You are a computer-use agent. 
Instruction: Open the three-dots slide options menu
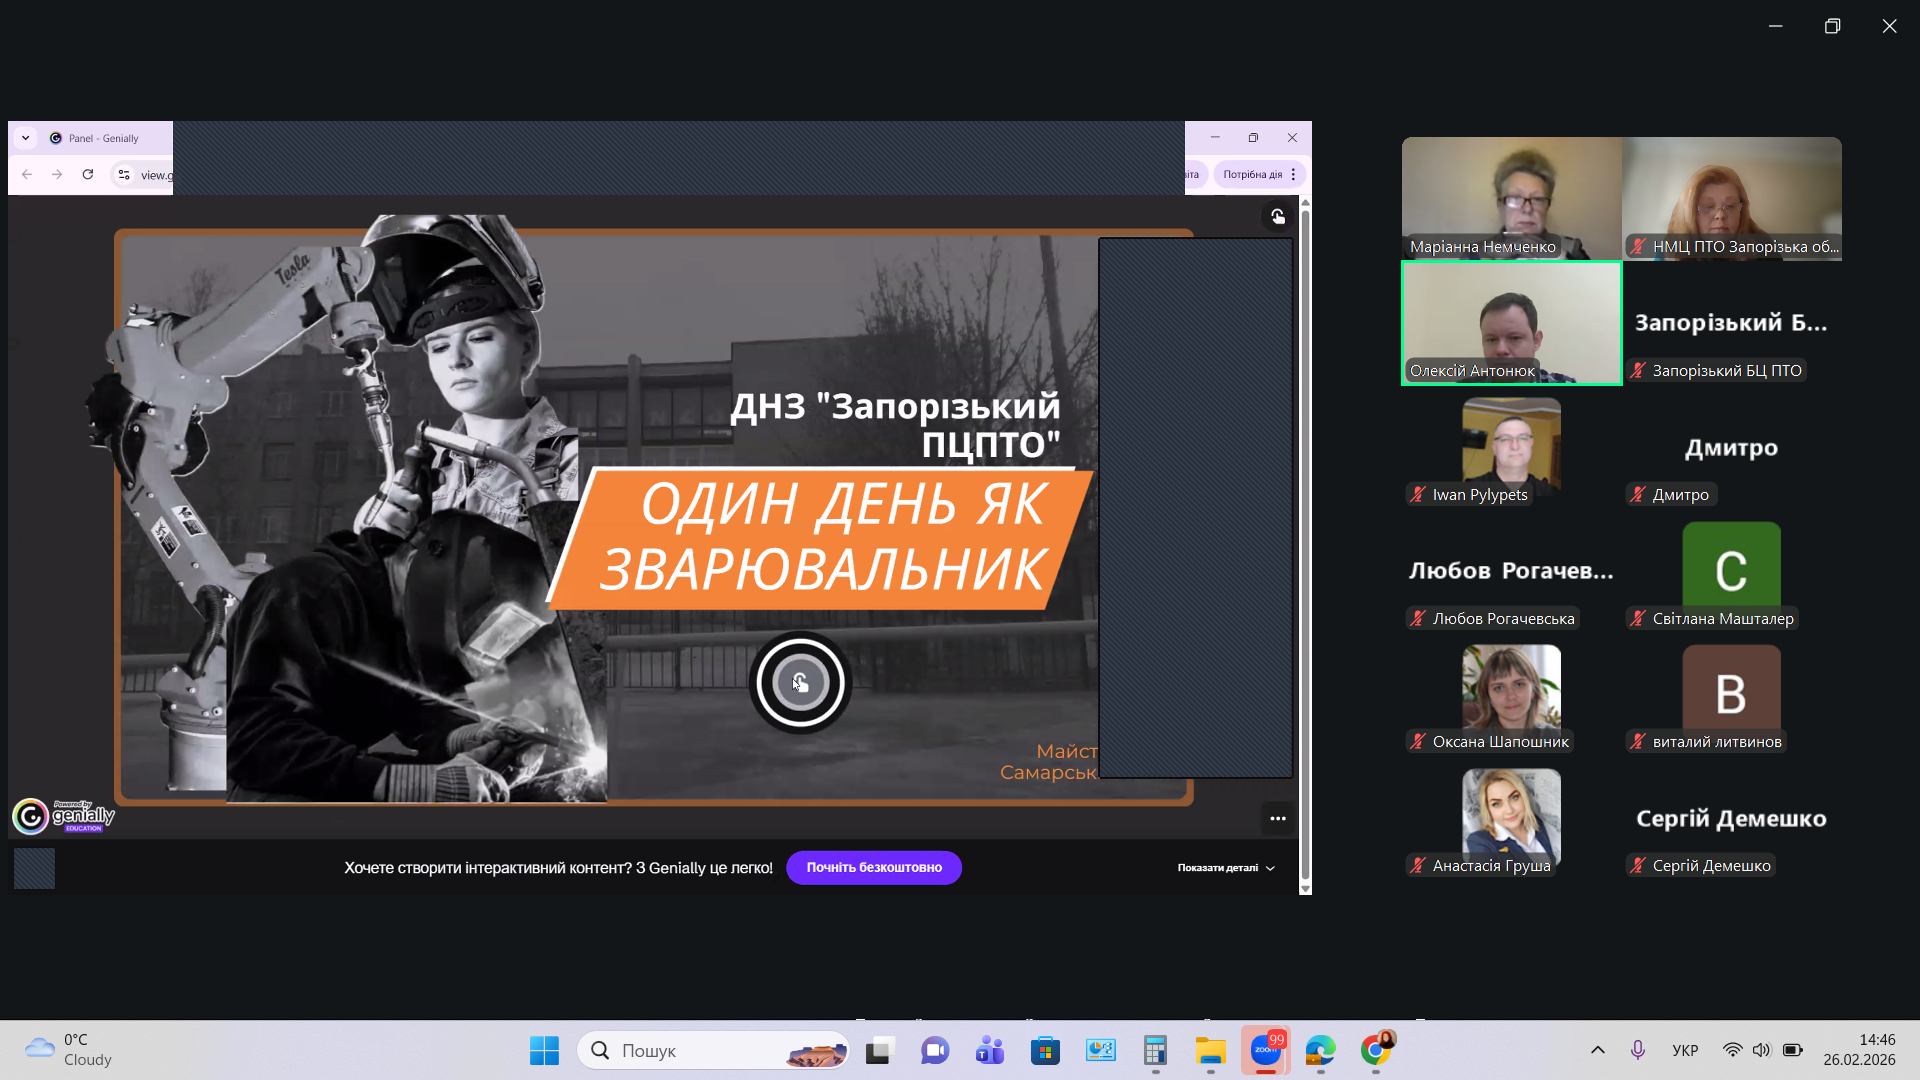[x=1277, y=818]
